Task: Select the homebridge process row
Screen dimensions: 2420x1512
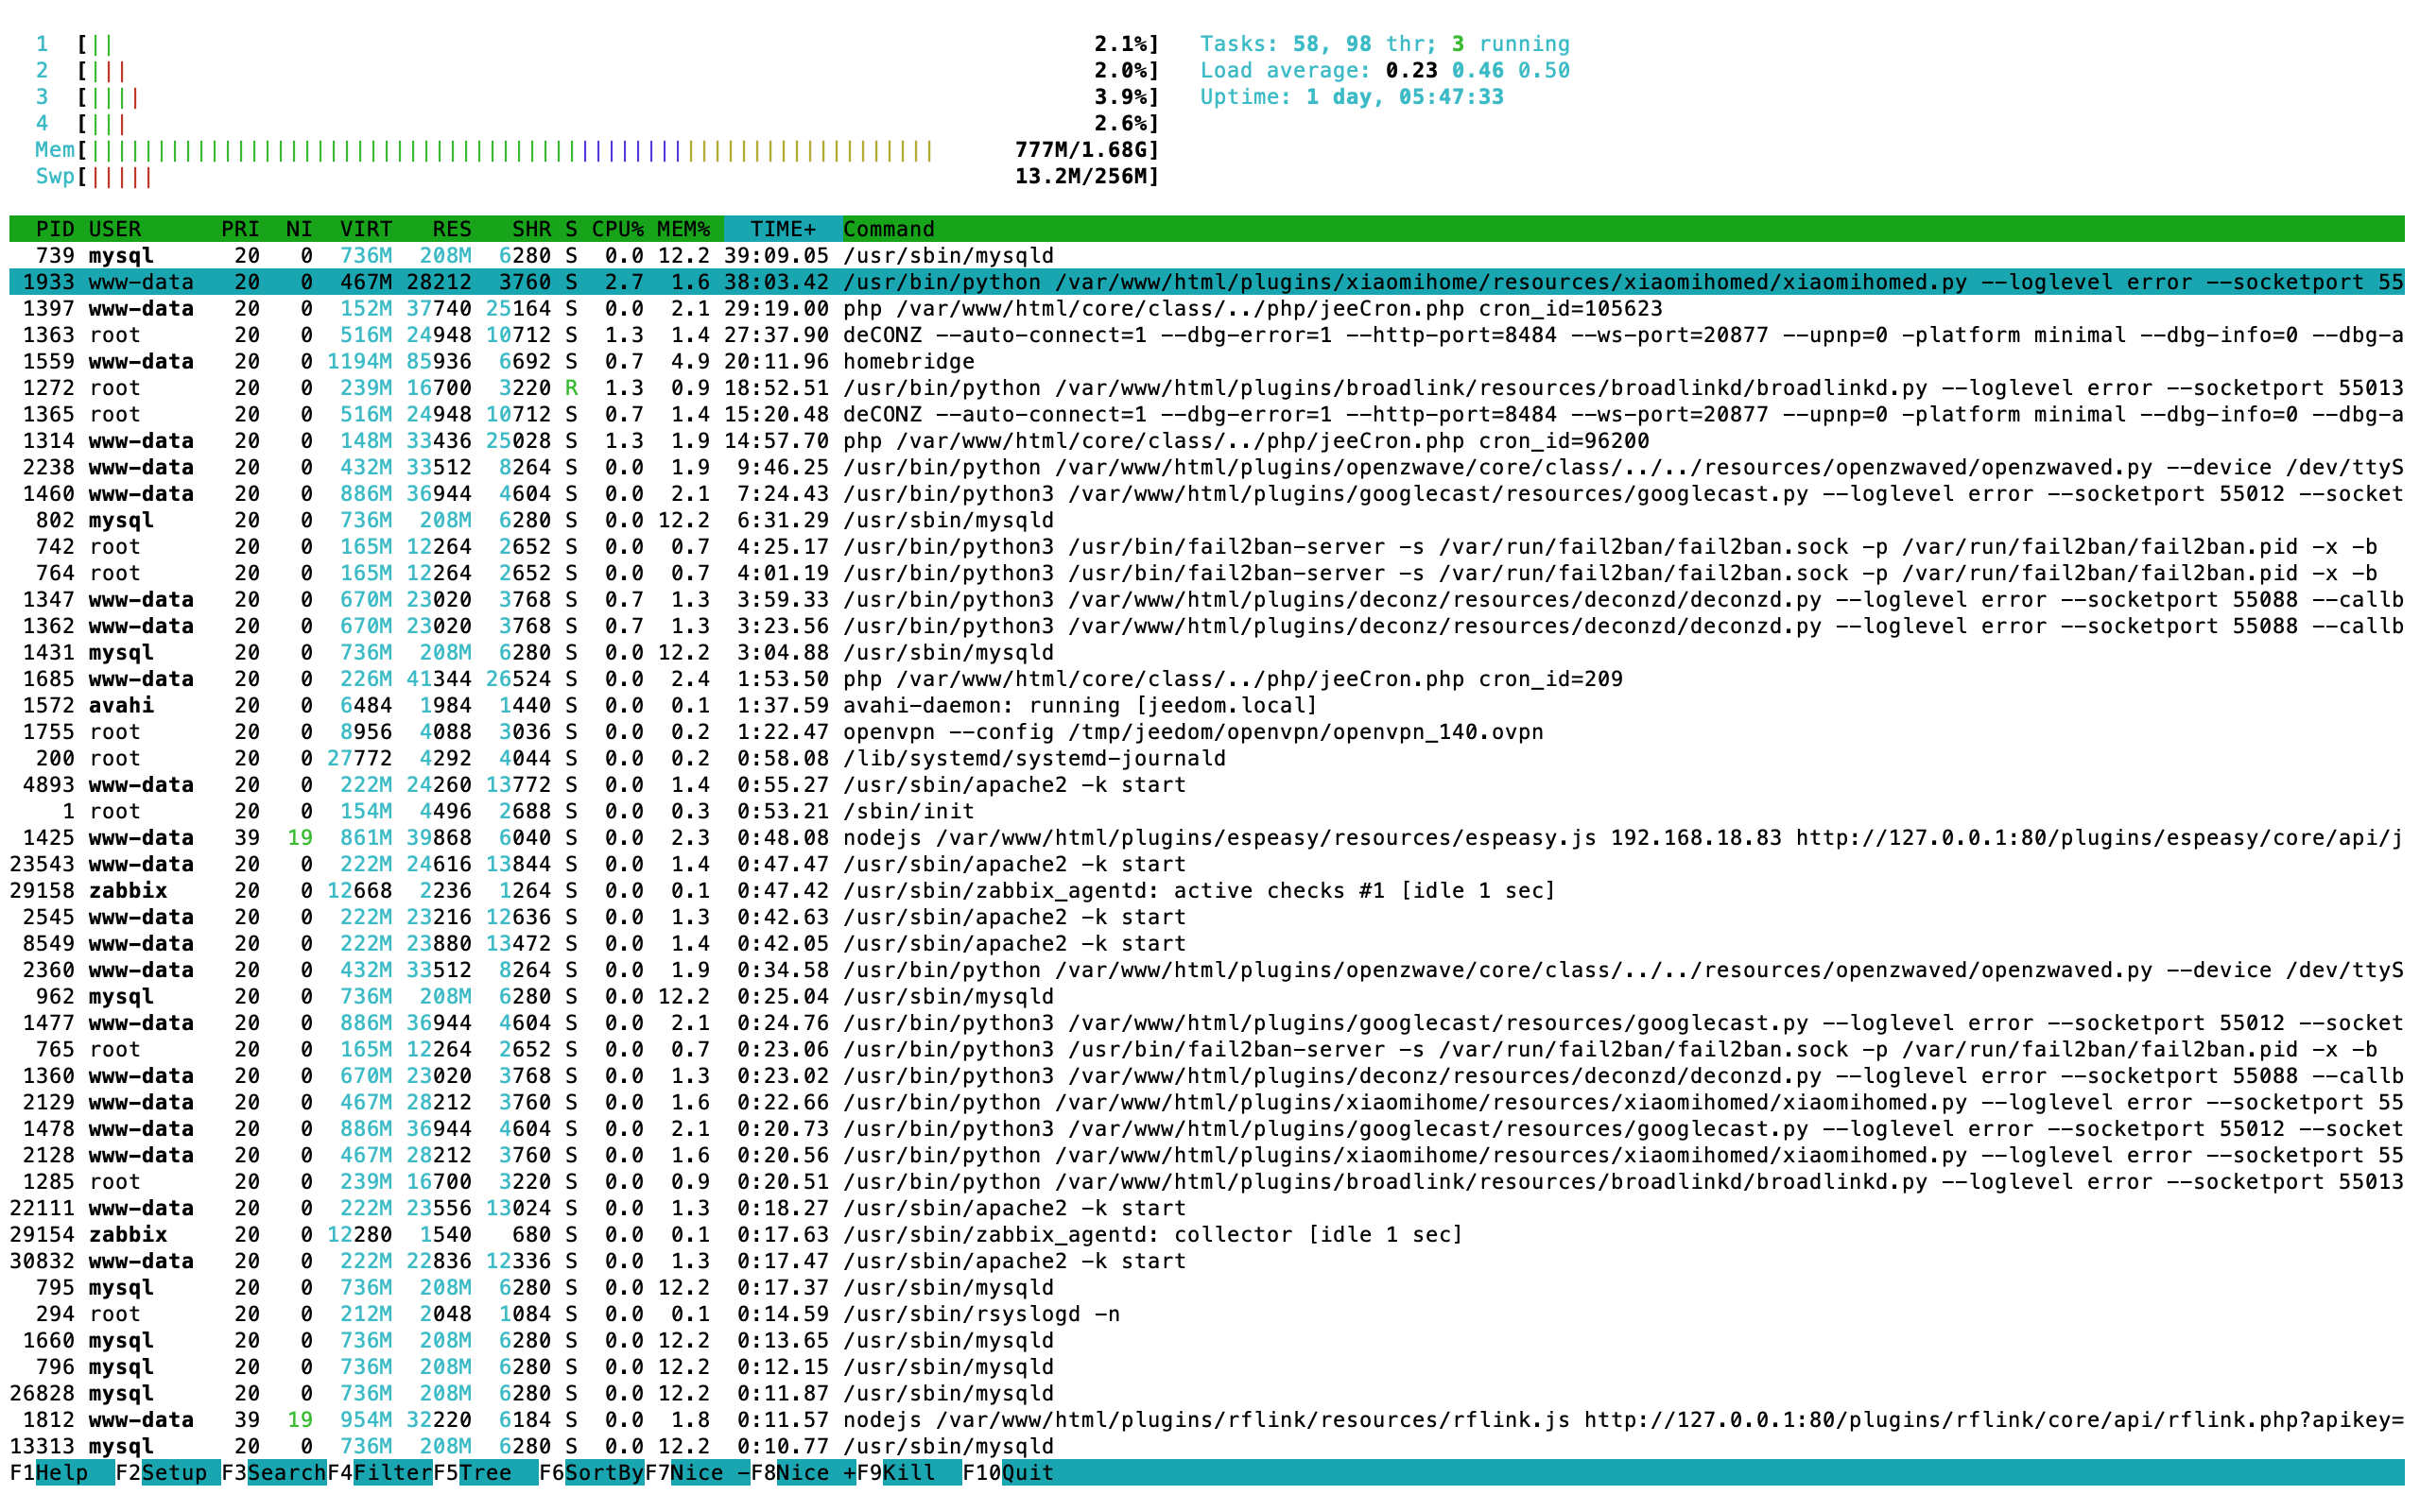Action: click(1207, 361)
